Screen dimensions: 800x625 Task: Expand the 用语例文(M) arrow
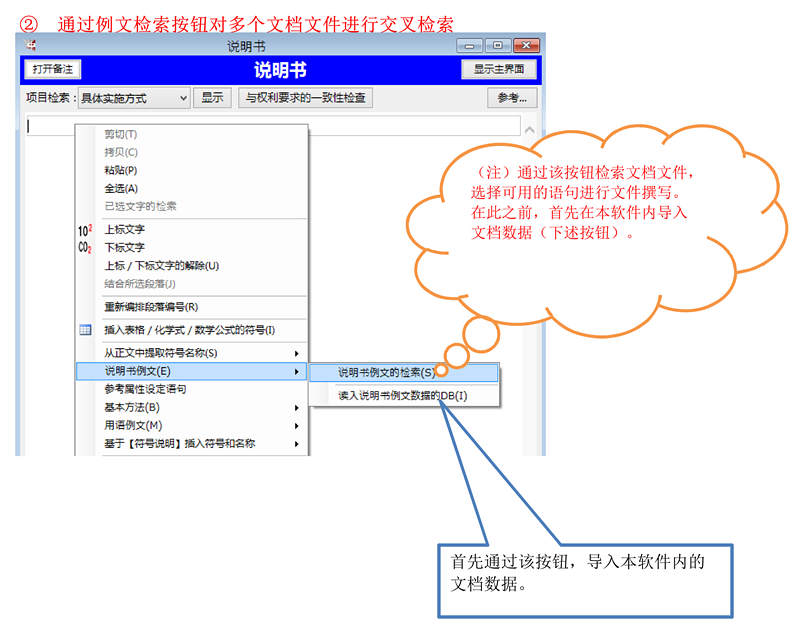(296, 426)
